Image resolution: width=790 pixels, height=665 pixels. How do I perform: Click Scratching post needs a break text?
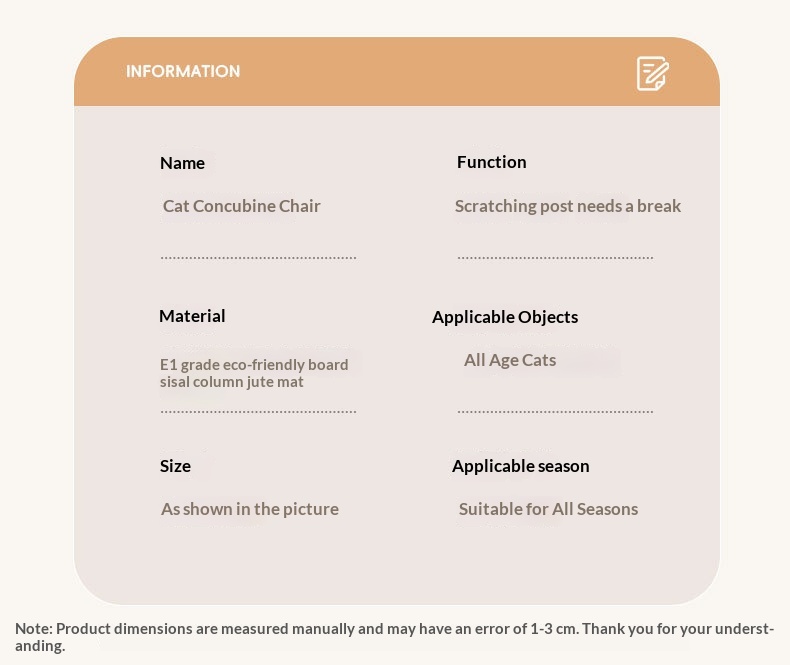pos(568,206)
